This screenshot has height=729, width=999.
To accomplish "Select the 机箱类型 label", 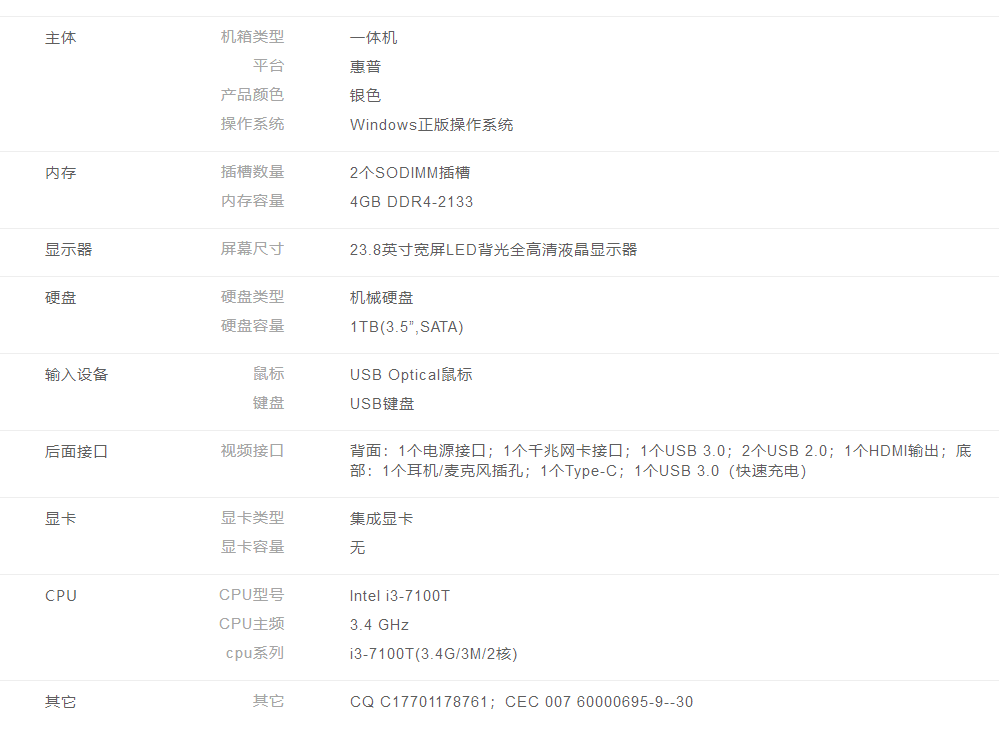I will click(x=252, y=37).
